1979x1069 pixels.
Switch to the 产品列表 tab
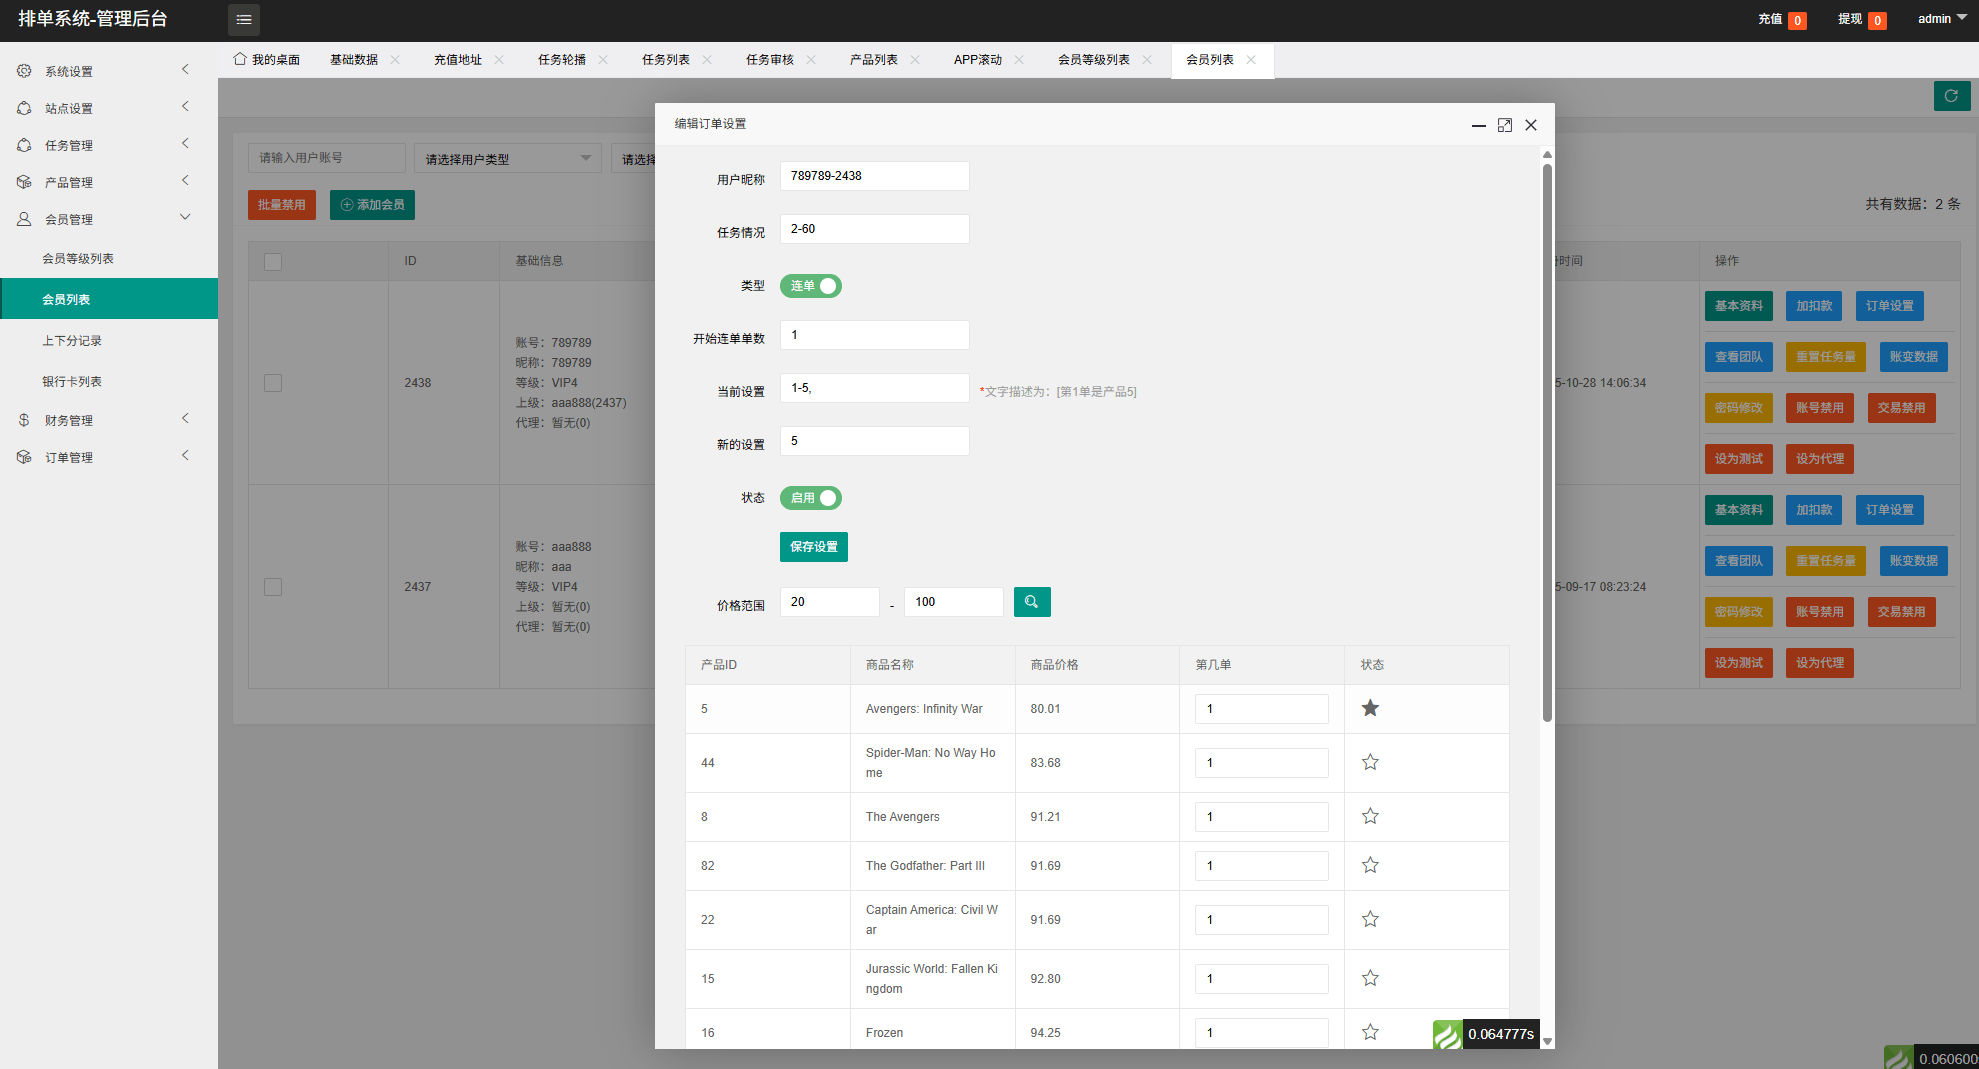point(873,60)
